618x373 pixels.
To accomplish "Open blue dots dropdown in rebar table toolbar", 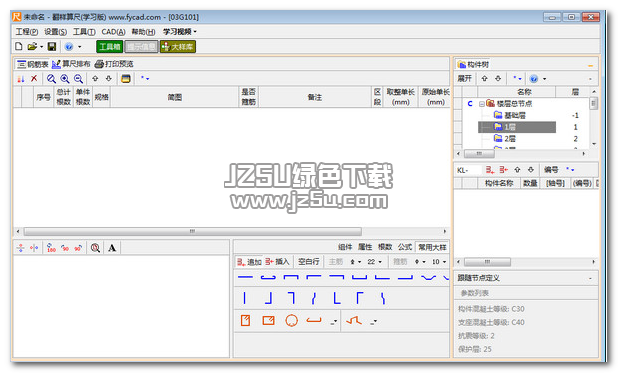I will coord(145,78).
